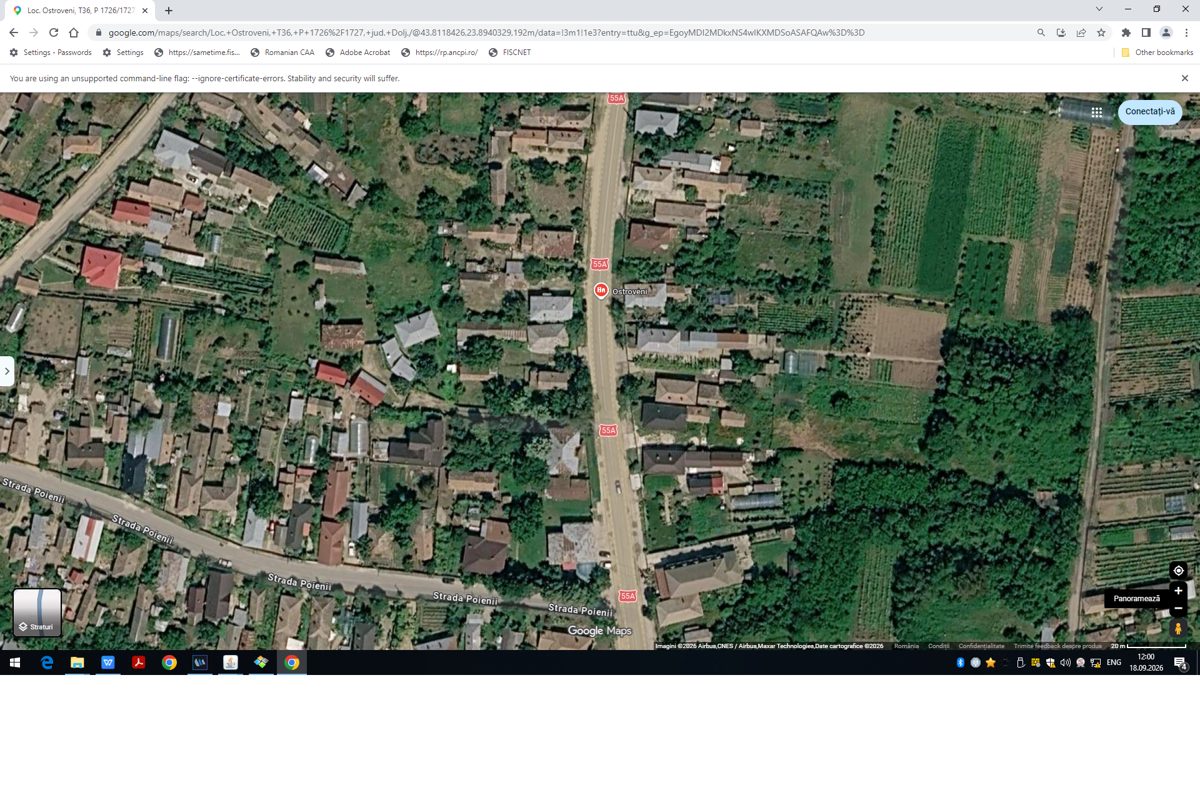Click Trimite feedback despre produs link

pos(1058,646)
